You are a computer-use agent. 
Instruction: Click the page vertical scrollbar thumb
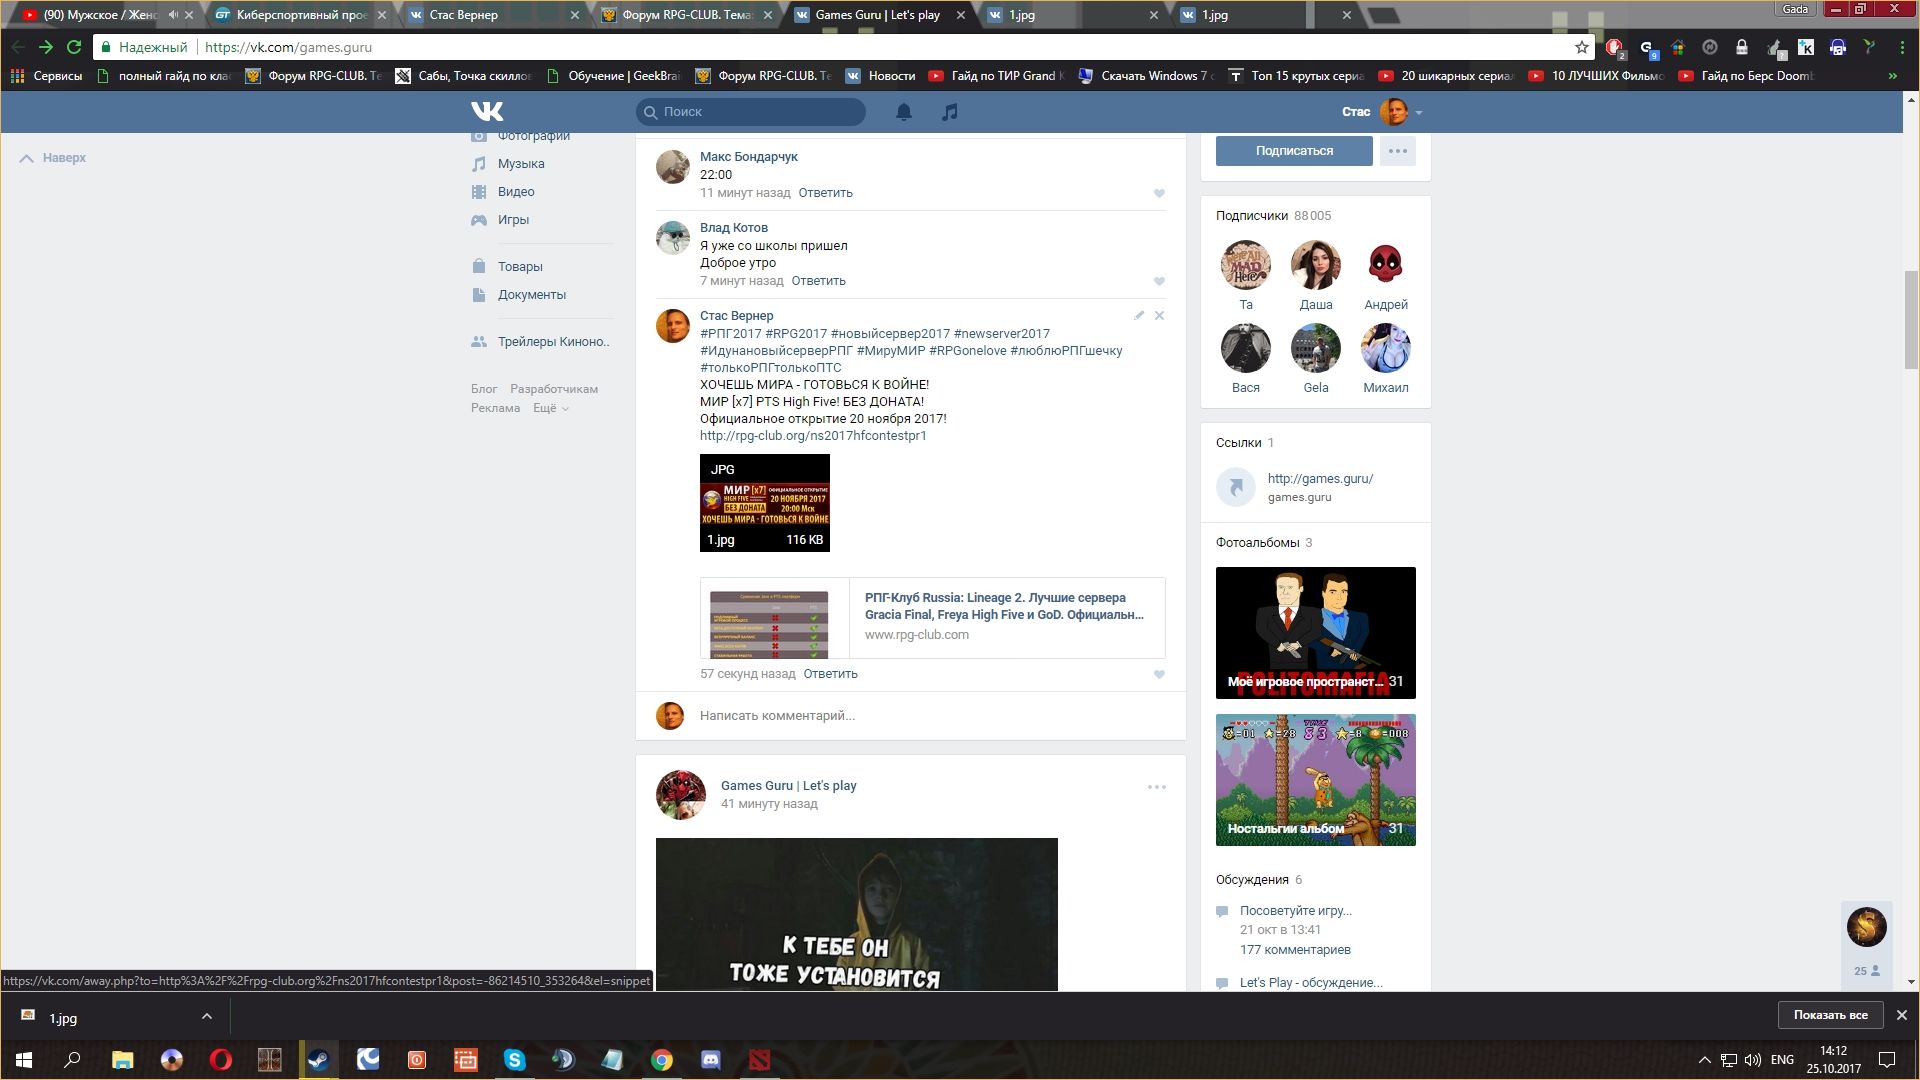coord(1911,320)
